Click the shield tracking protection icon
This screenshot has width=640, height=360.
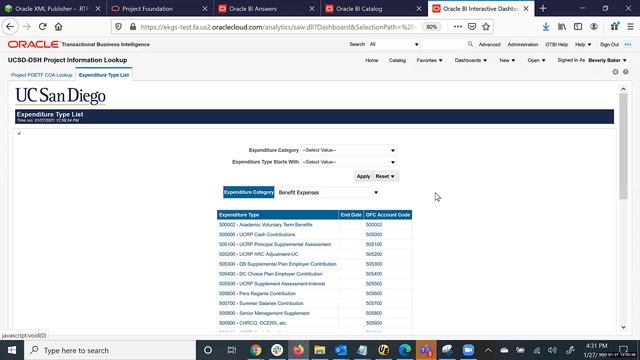pos(118,27)
